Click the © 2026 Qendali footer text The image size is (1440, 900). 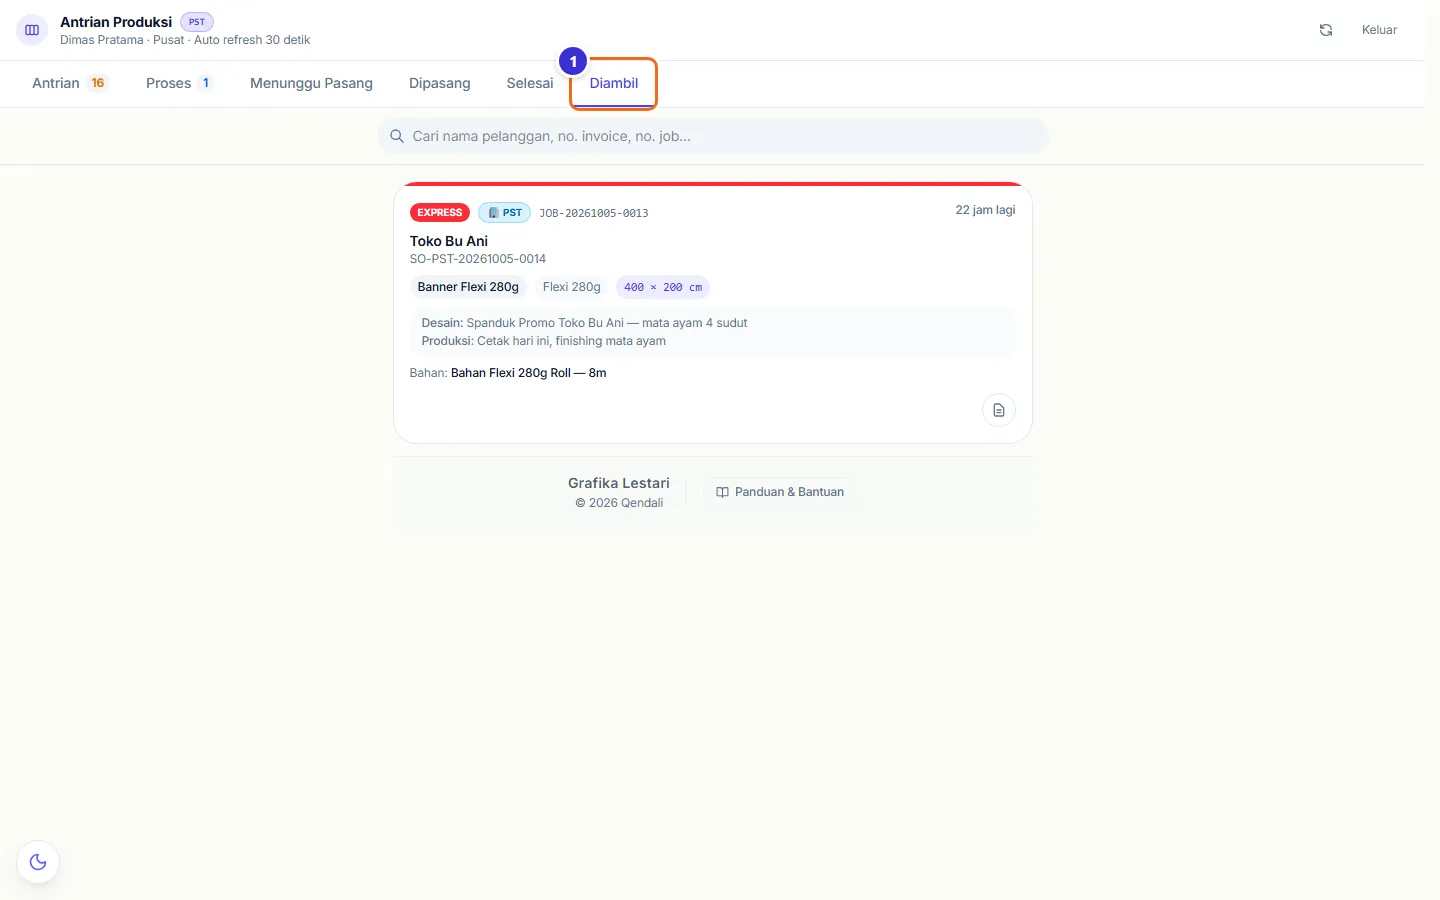click(x=619, y=503)
